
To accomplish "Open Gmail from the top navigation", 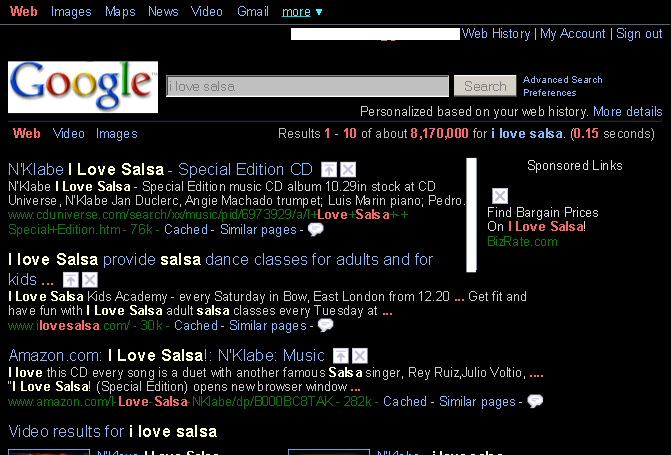I will 253,12.
